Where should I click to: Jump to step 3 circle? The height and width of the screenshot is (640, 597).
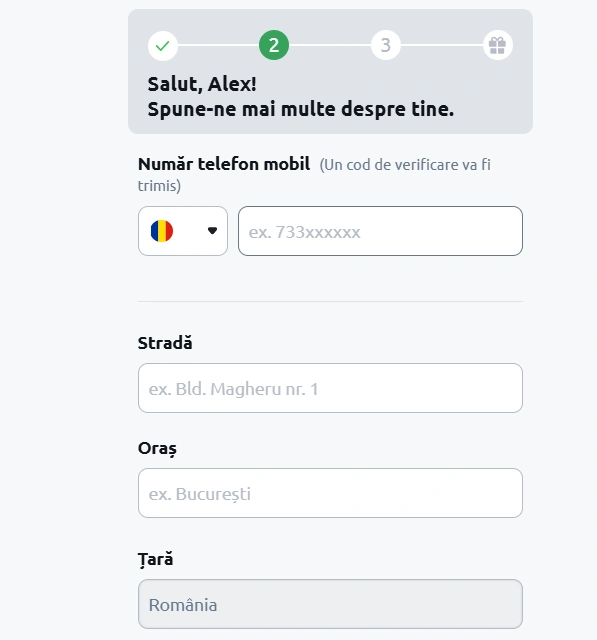click(x=386, y=45)
